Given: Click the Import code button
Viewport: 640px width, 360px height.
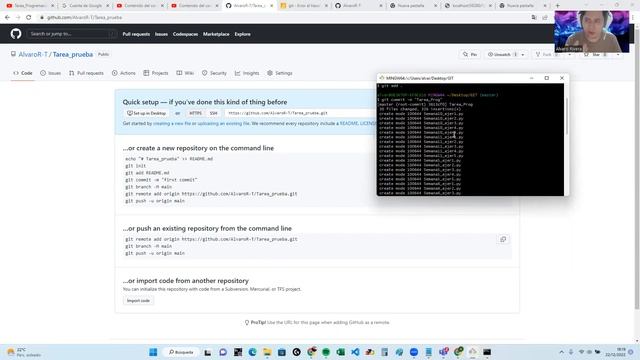Looking at the screenshot, I should pos(138,301).
